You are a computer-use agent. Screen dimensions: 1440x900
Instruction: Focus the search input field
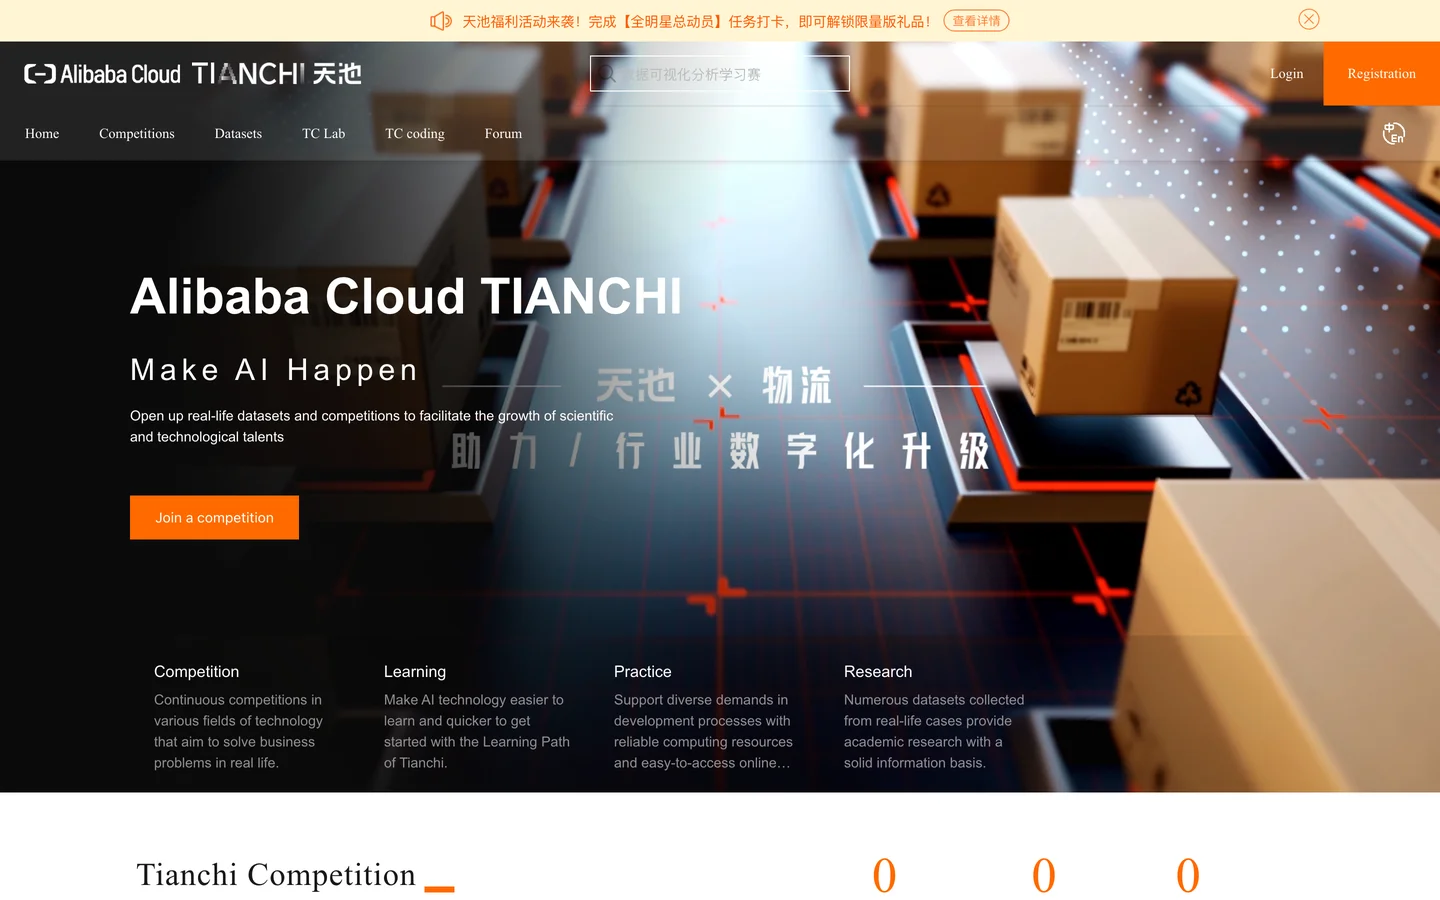coord(720,74)
